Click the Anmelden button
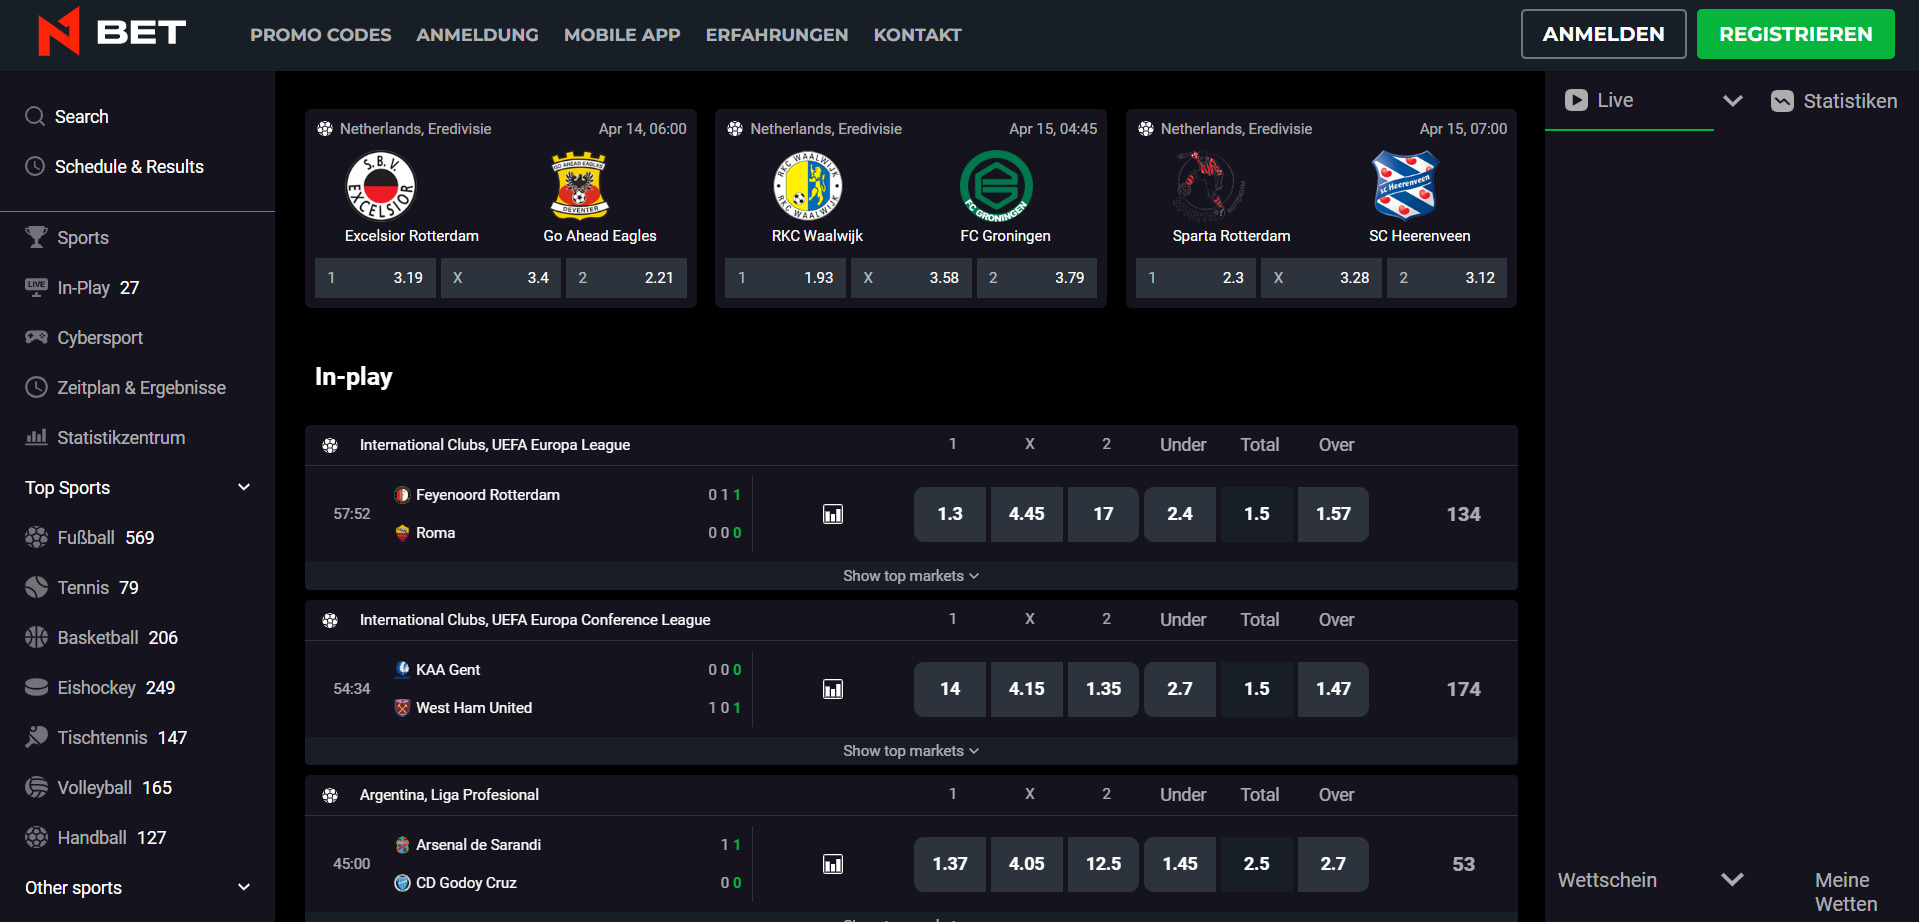This screenshot has height=922, width=1919. coord(1603,34)
